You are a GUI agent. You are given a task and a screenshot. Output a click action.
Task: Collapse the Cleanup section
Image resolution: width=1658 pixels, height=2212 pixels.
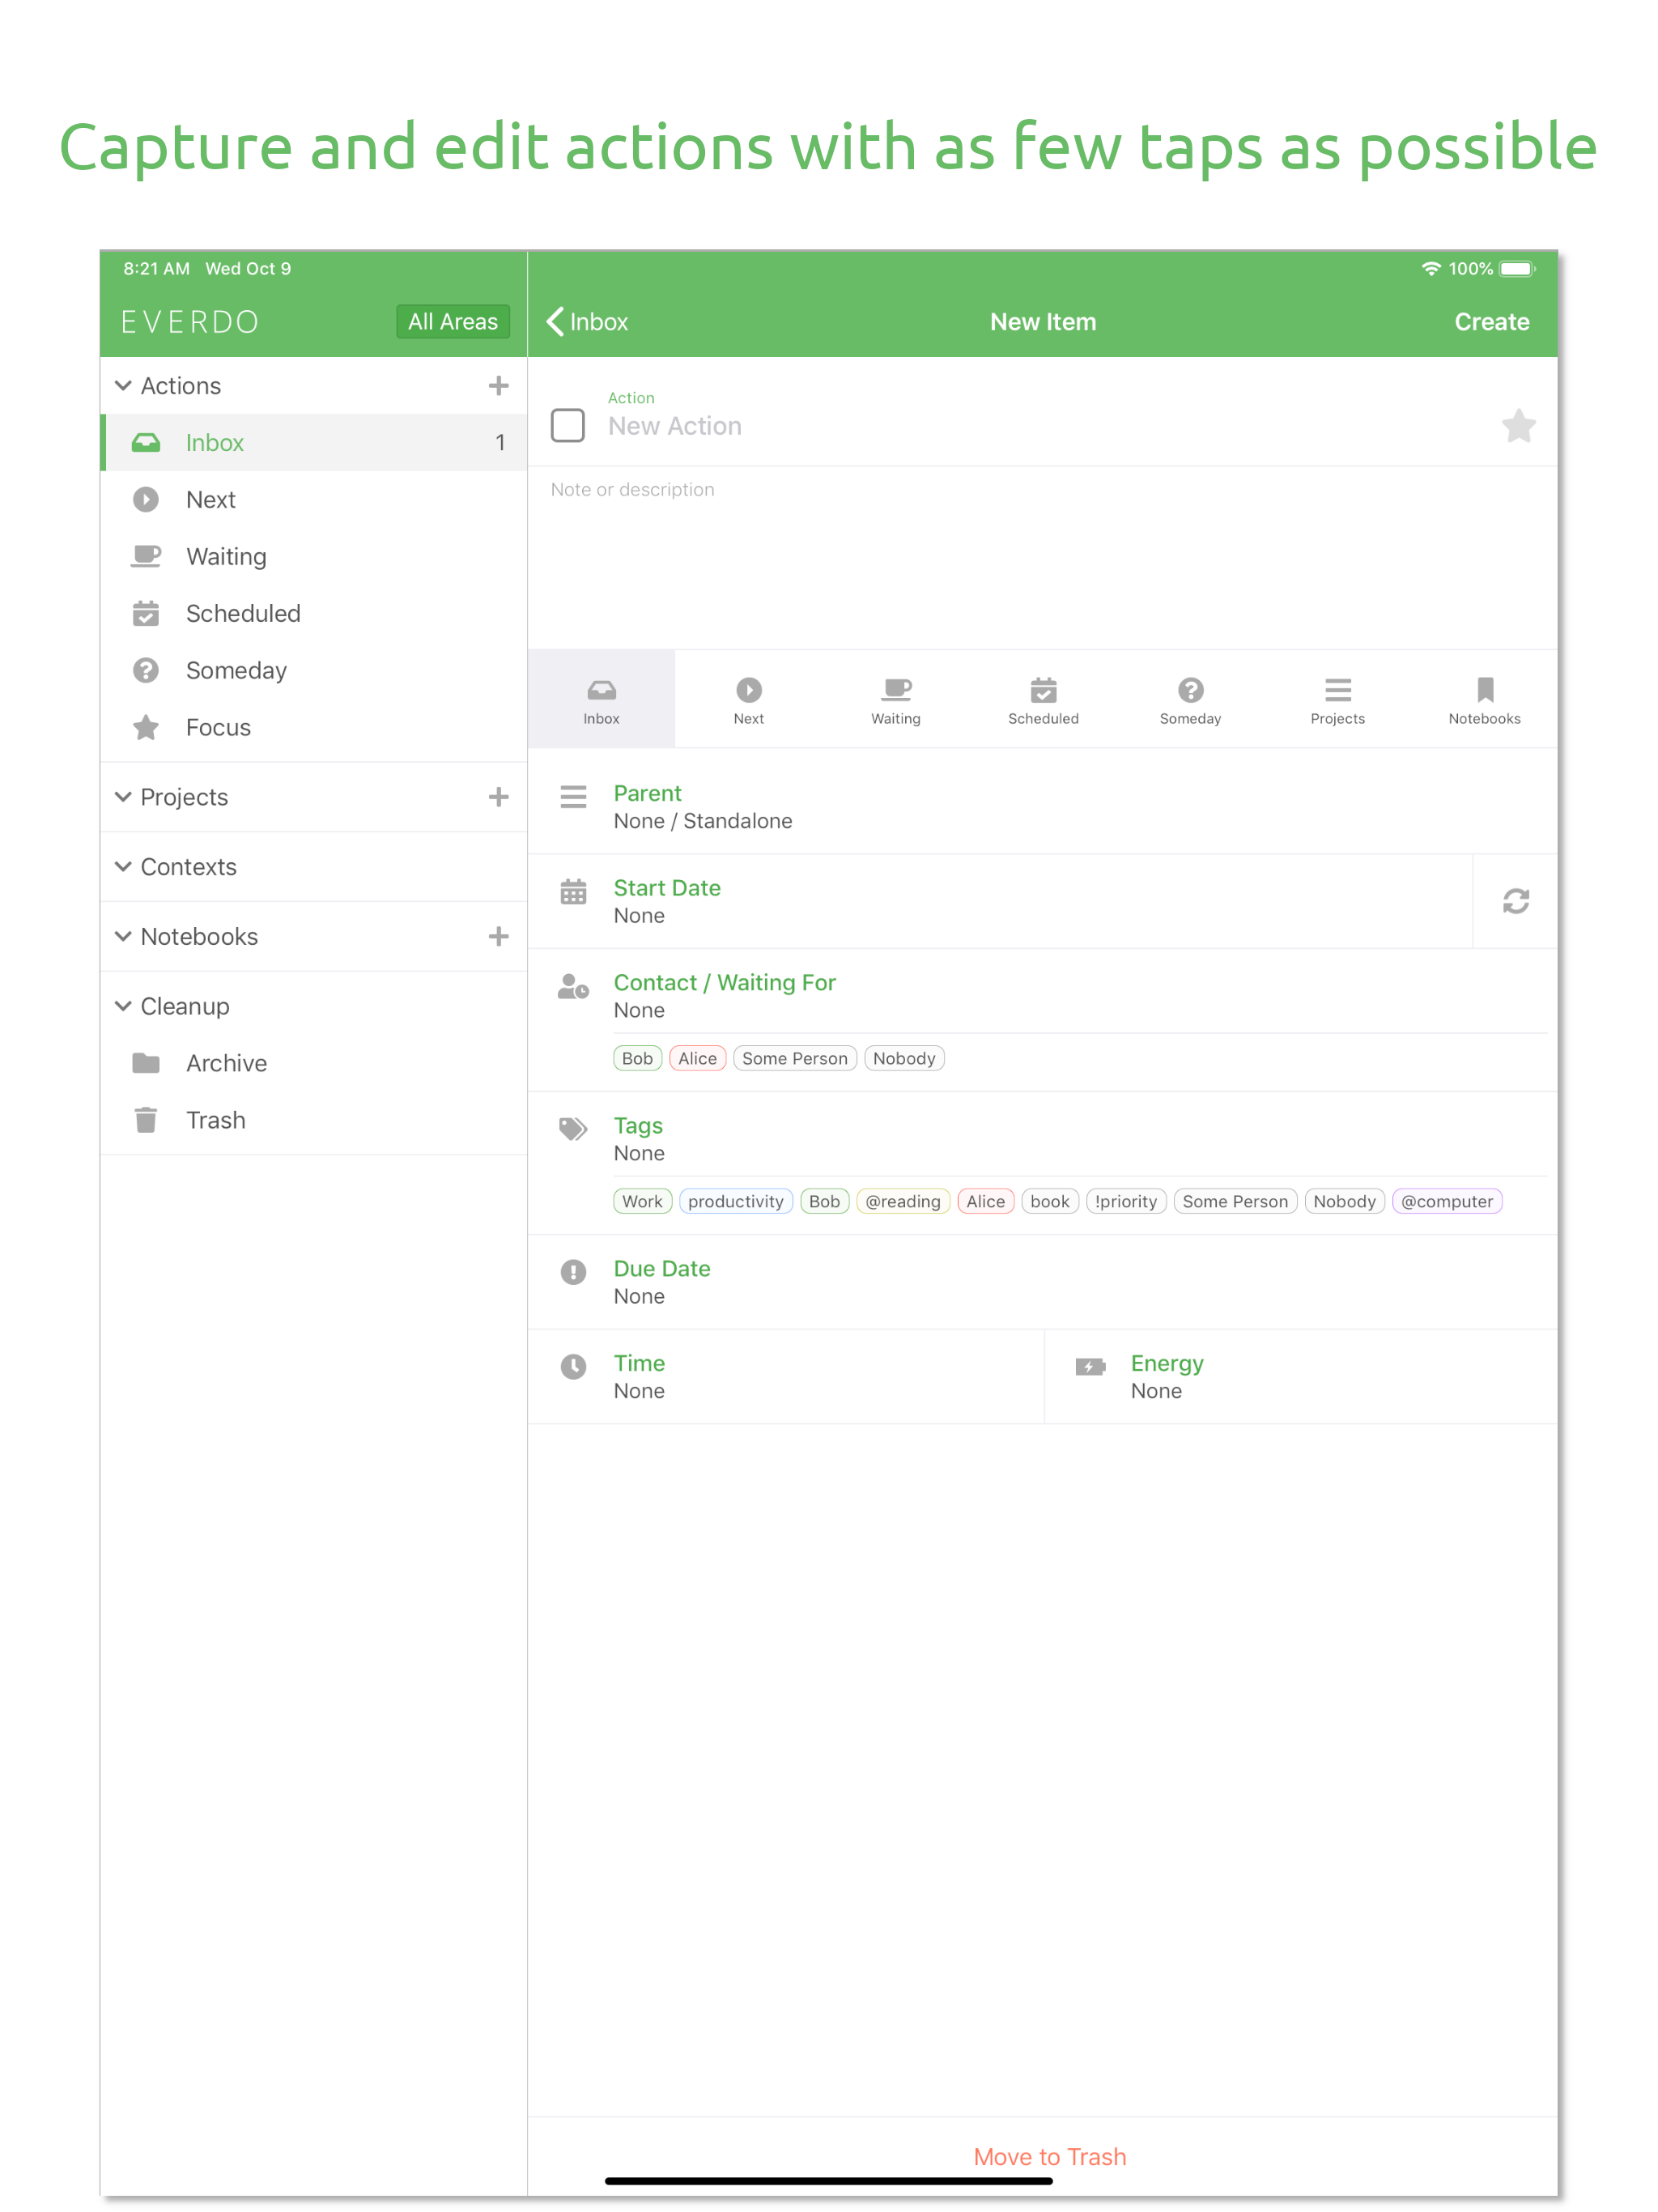pyautogui.click(x=123, y=1006)
